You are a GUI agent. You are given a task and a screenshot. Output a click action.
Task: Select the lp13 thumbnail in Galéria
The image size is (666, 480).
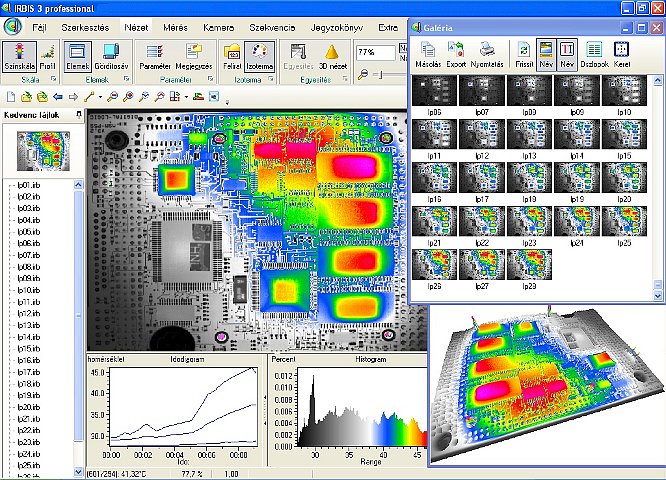point(529,134)
